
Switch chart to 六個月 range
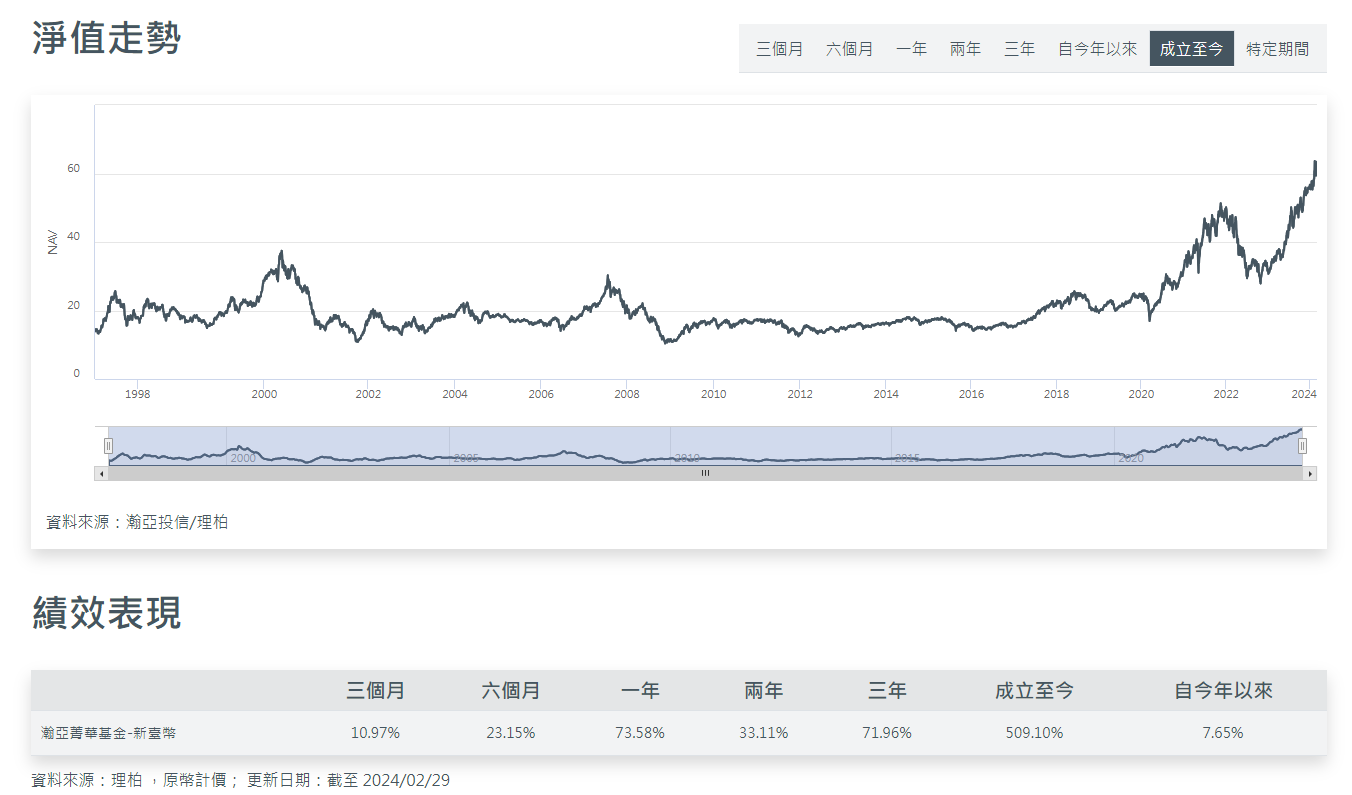click(x=849, y=48)
